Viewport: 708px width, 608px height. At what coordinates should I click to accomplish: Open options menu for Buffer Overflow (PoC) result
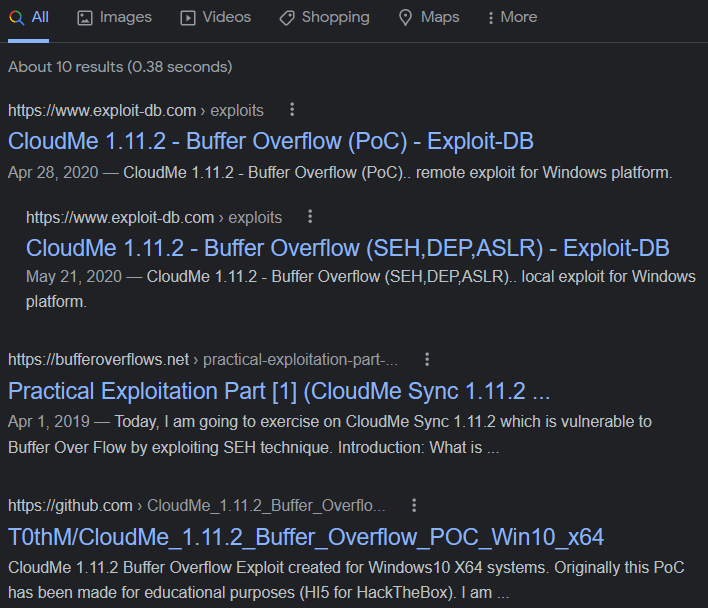point(292,110)
